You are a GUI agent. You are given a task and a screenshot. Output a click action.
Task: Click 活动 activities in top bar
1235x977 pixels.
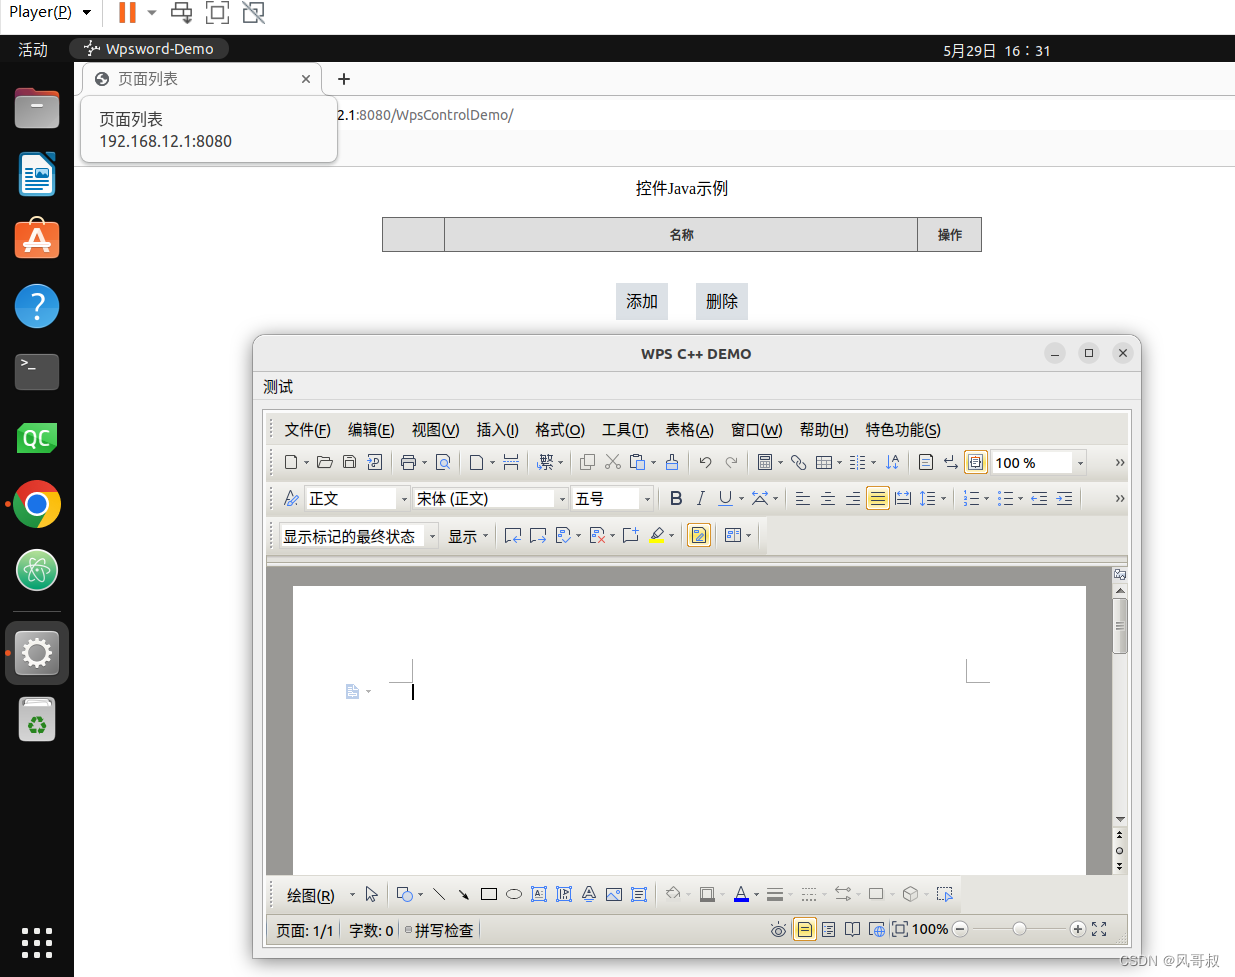33,49
